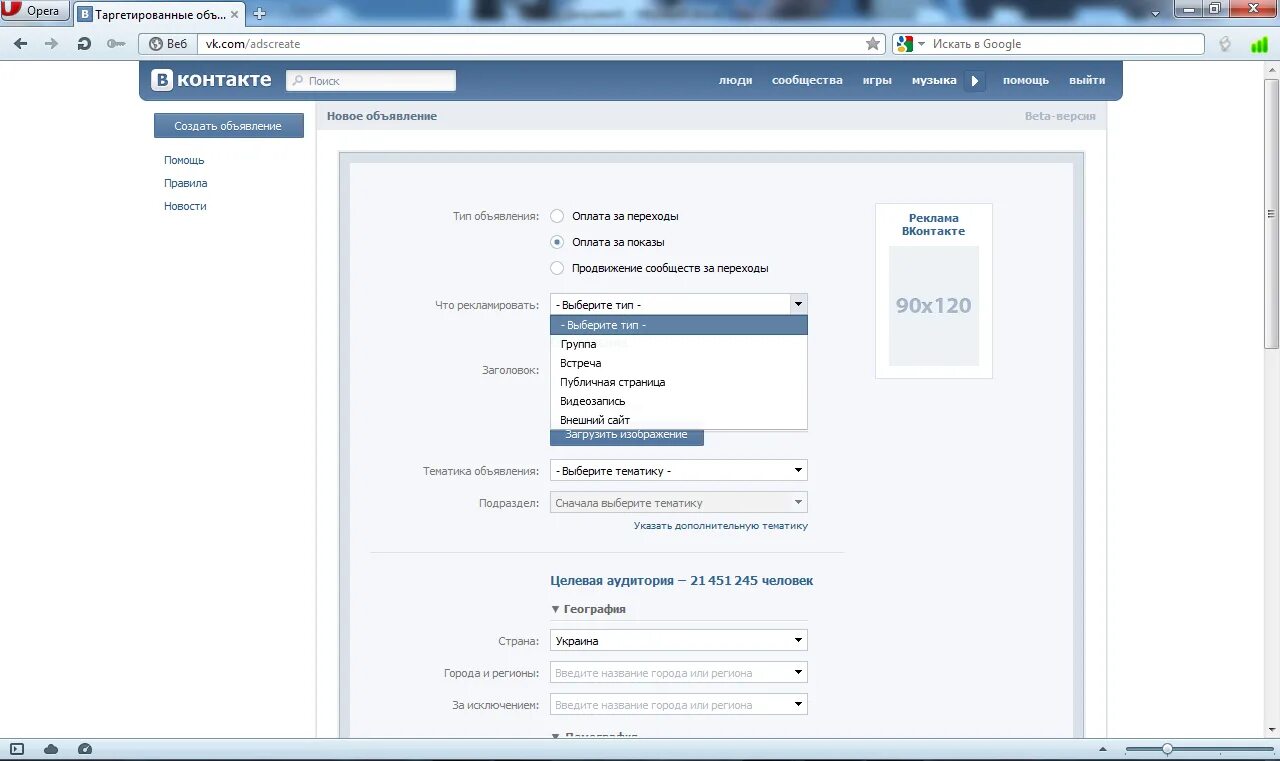Click the Opera Turbo indicator icon
The height and width of the screenshot is (761, 1280).
[x=1225, y=44]
